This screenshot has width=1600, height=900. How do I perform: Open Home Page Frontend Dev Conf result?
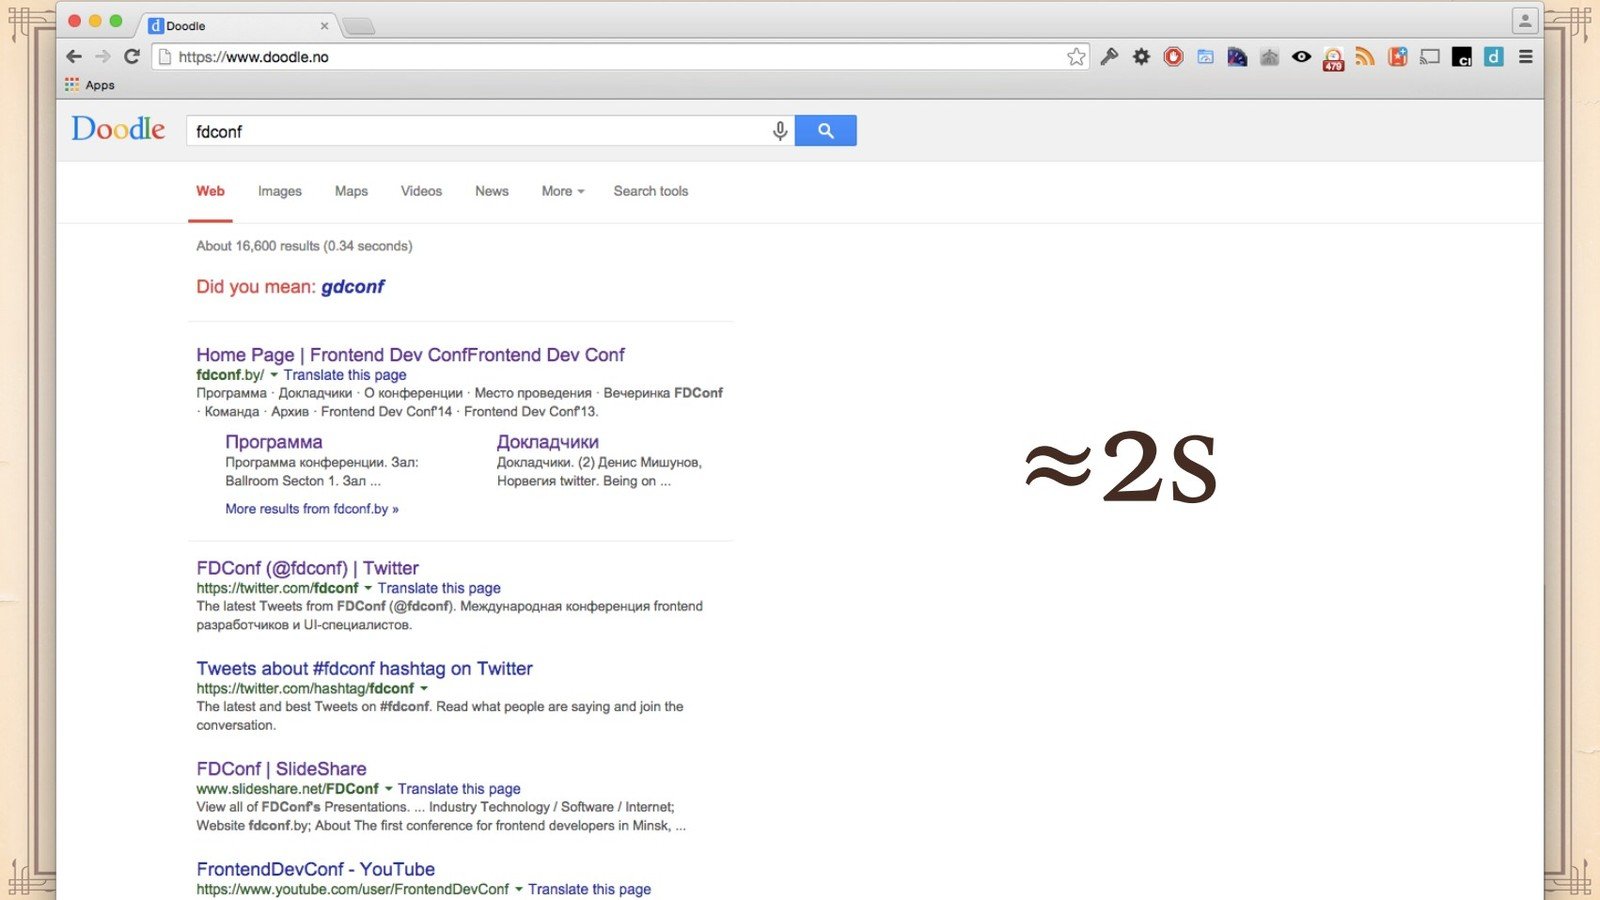(410, 355)
